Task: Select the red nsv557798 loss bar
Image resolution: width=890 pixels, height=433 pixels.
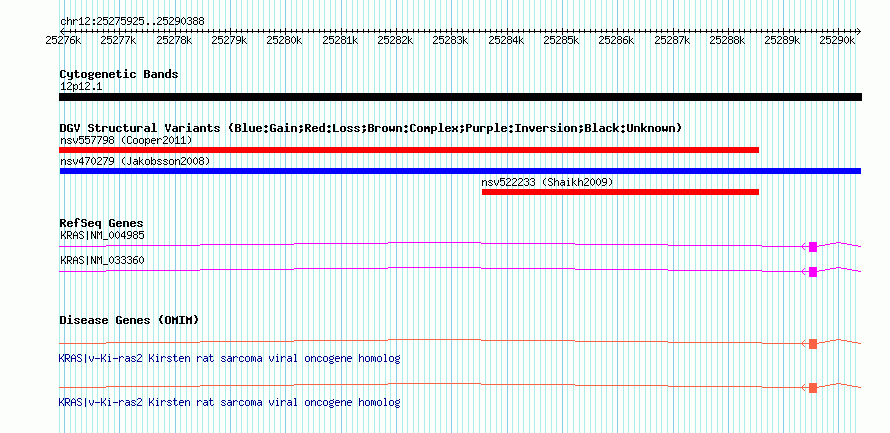Action: coord(409,150)
